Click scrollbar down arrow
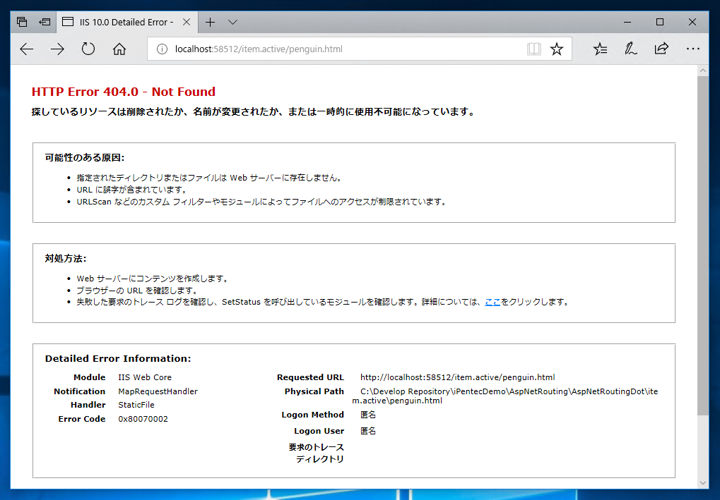The height and width of the screenshot is (500, 720). point(703,483)
